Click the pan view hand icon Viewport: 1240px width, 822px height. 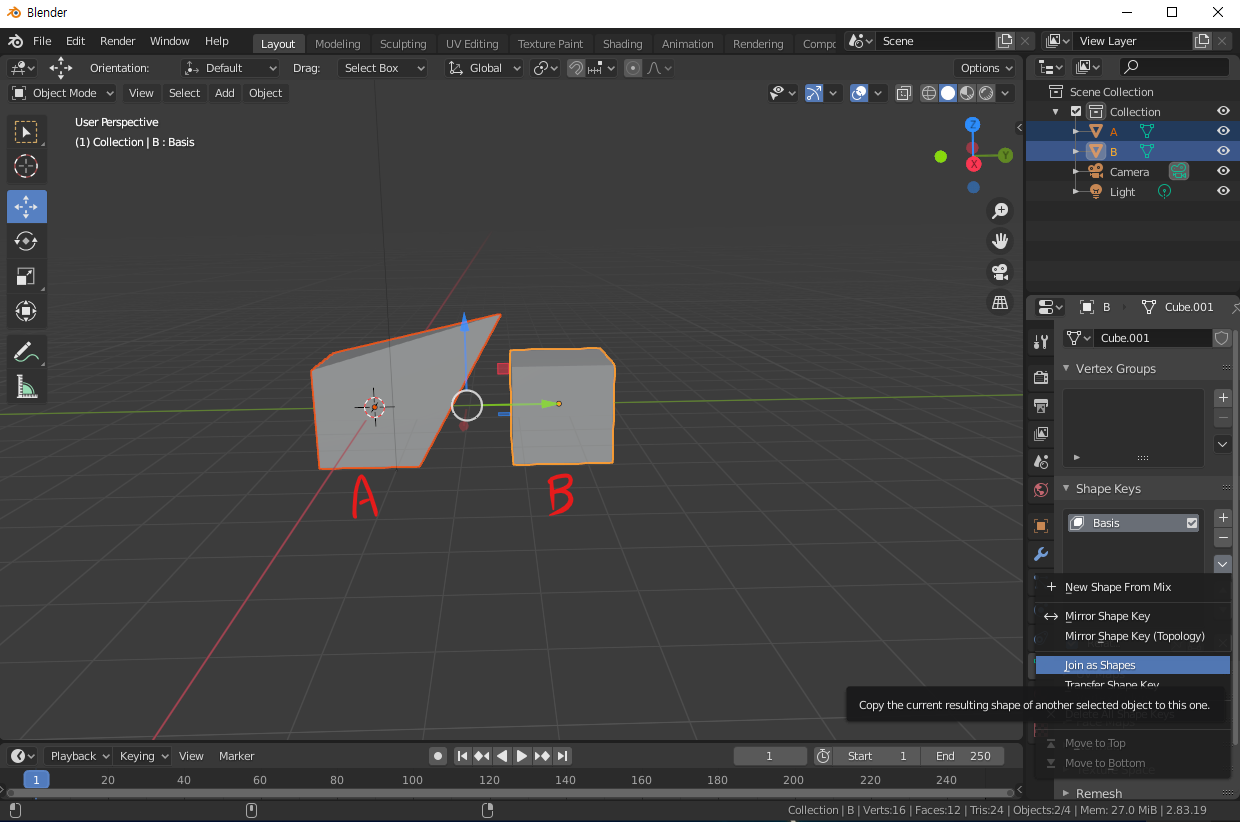999,240
